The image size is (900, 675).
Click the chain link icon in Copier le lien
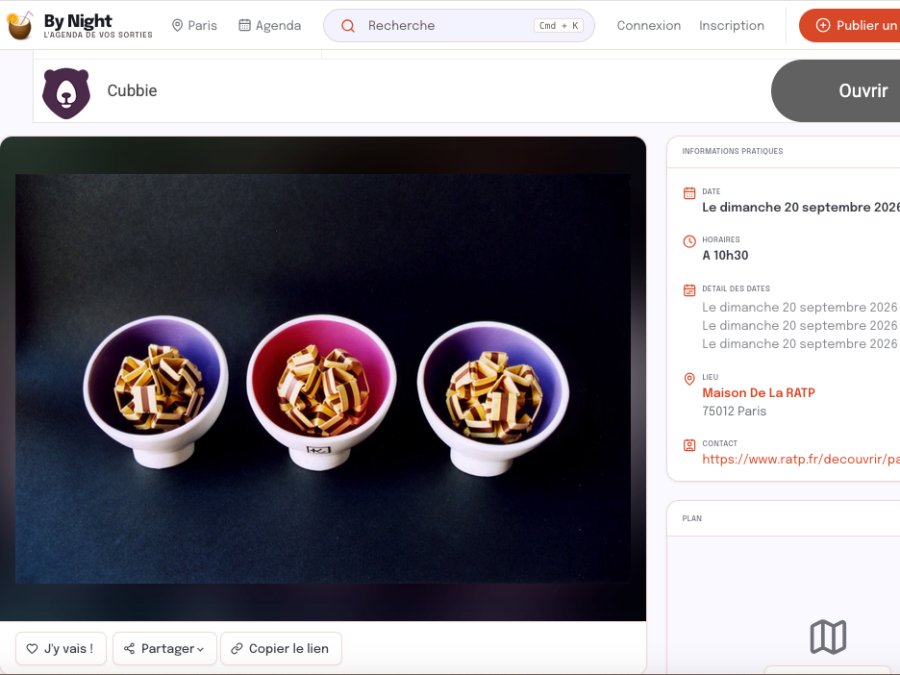coord(236,649)
